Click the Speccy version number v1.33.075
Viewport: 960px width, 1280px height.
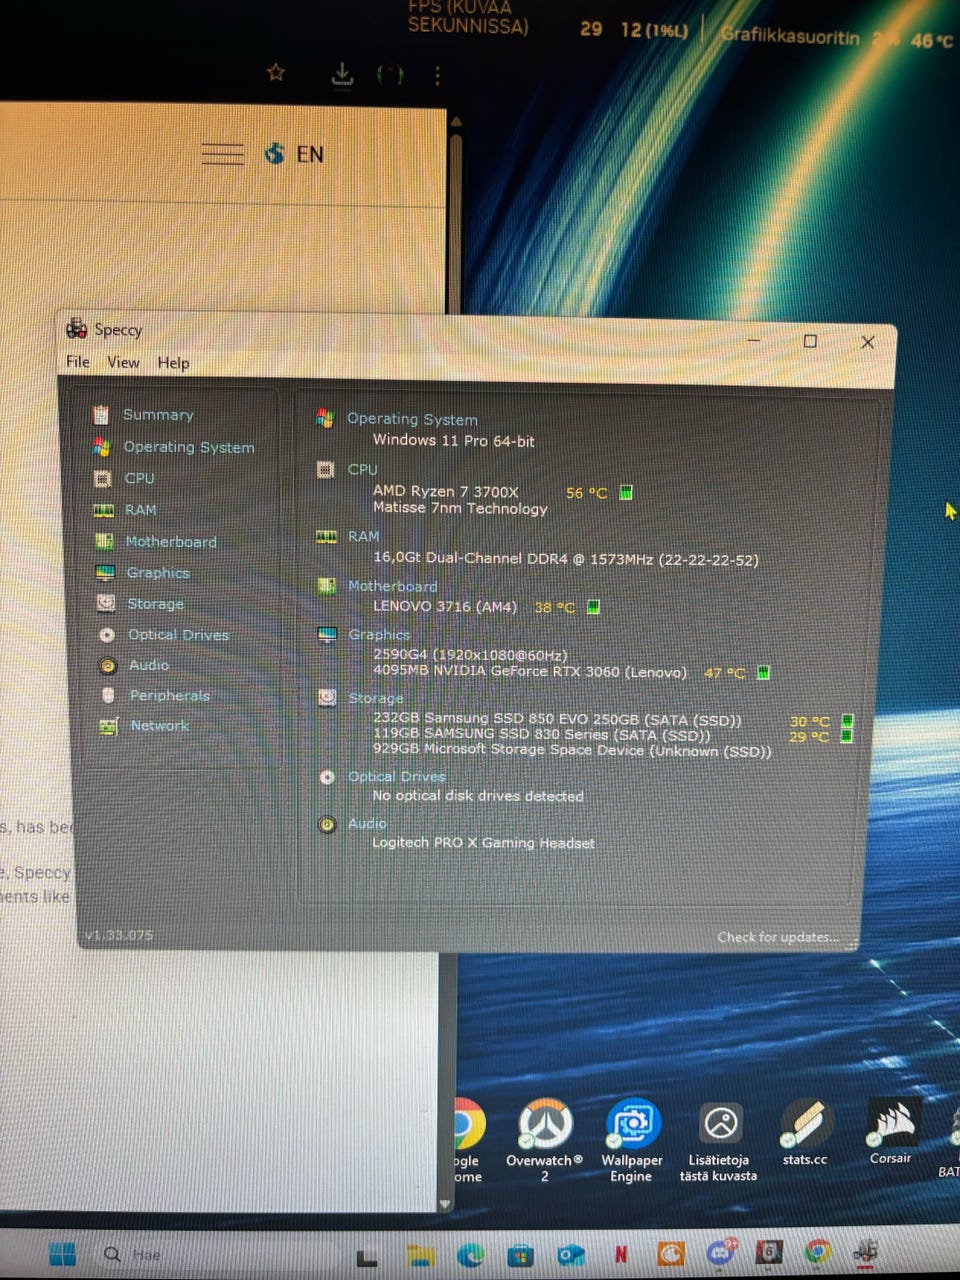click(119, 935)
